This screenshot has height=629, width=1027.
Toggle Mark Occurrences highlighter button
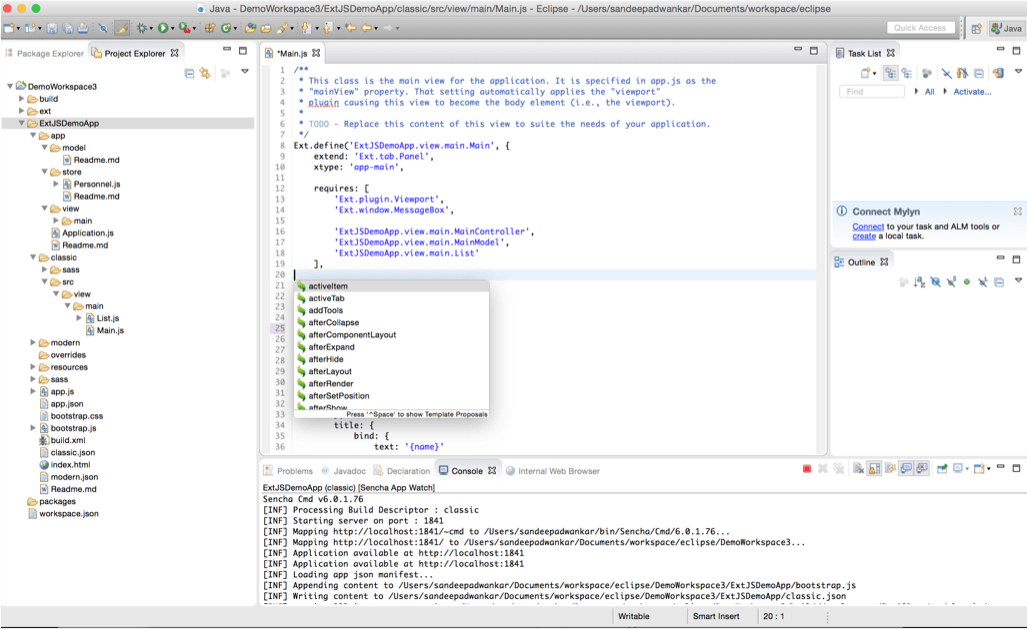(x=122, y=28)
